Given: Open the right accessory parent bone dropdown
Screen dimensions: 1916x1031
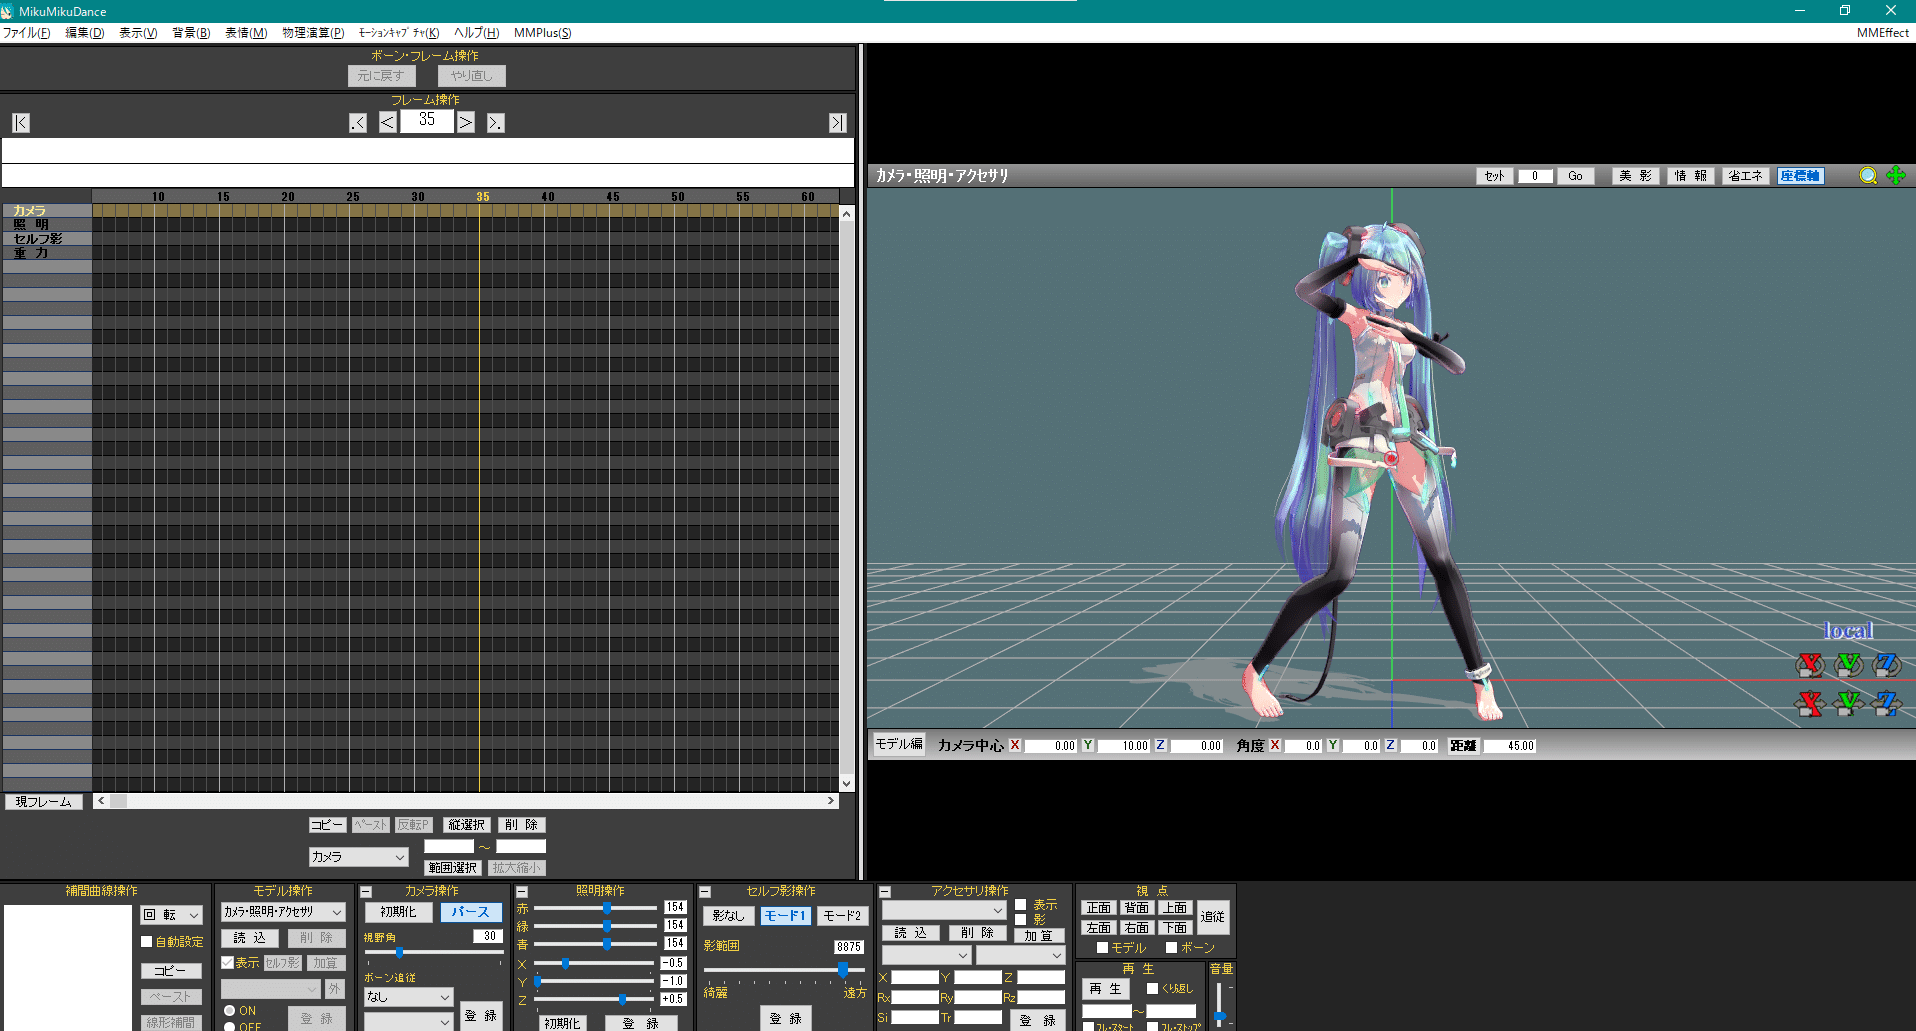Looking at the screenshot, I should [1020, 955].
